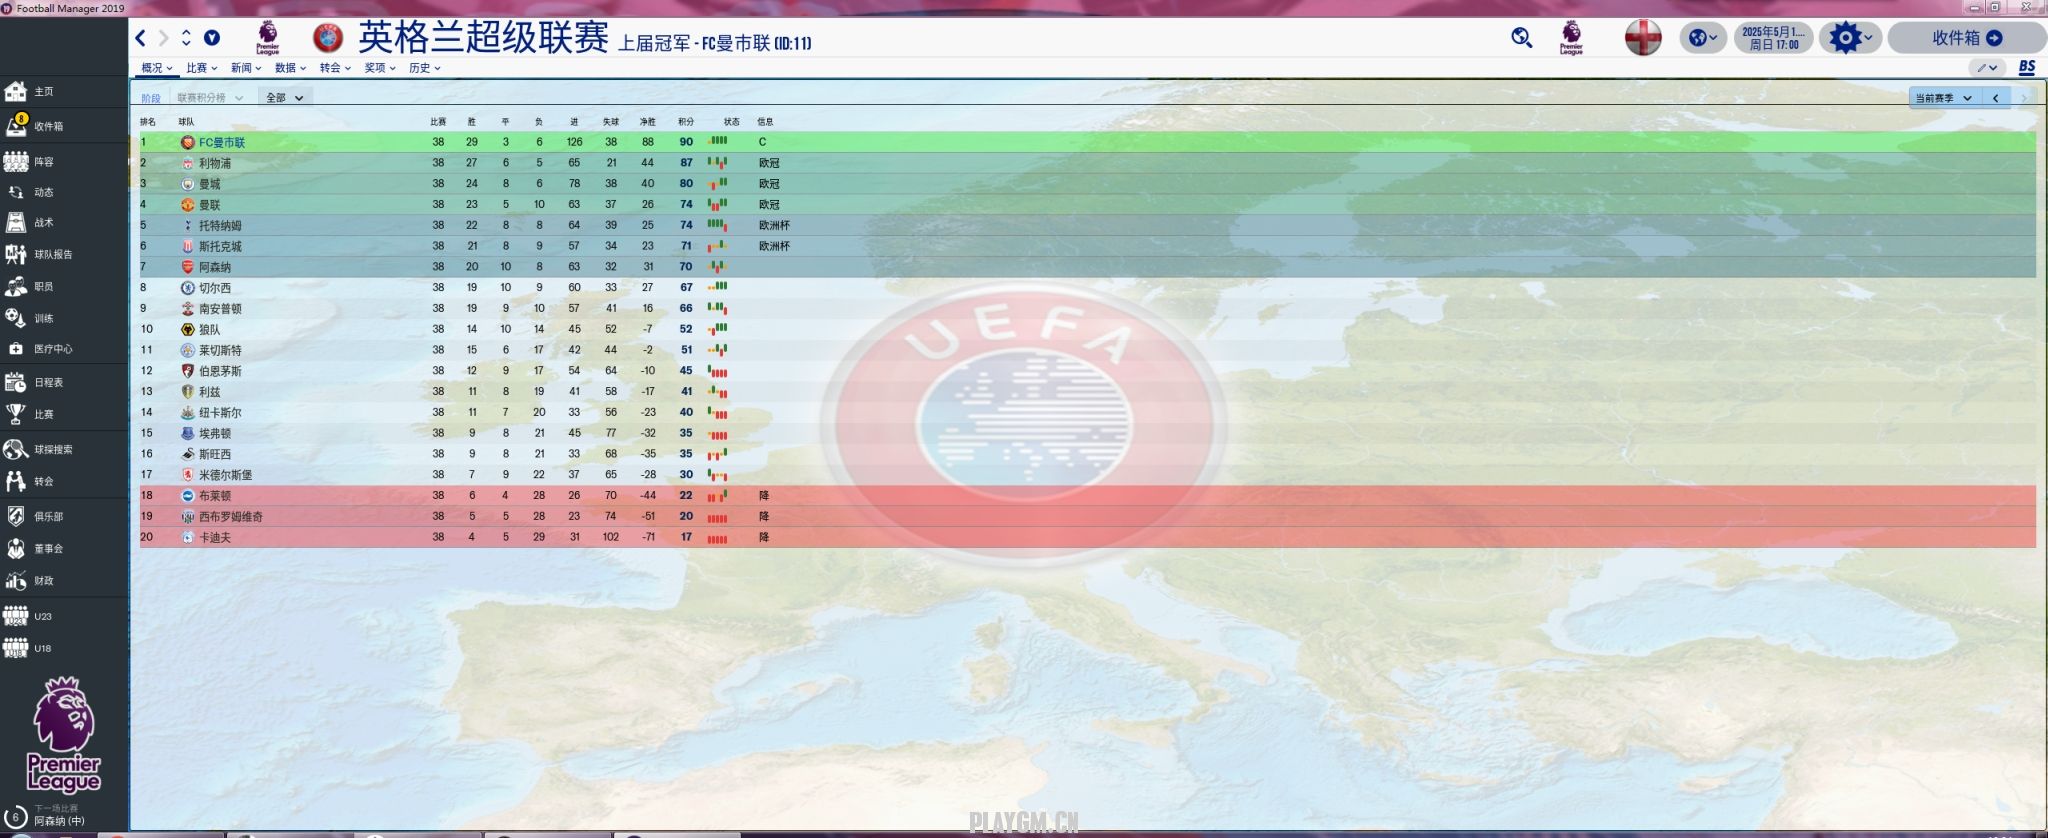Screen dimensions: 2048x838
Task: Open the FC曼市联 team link
Action: click(221, 142)
